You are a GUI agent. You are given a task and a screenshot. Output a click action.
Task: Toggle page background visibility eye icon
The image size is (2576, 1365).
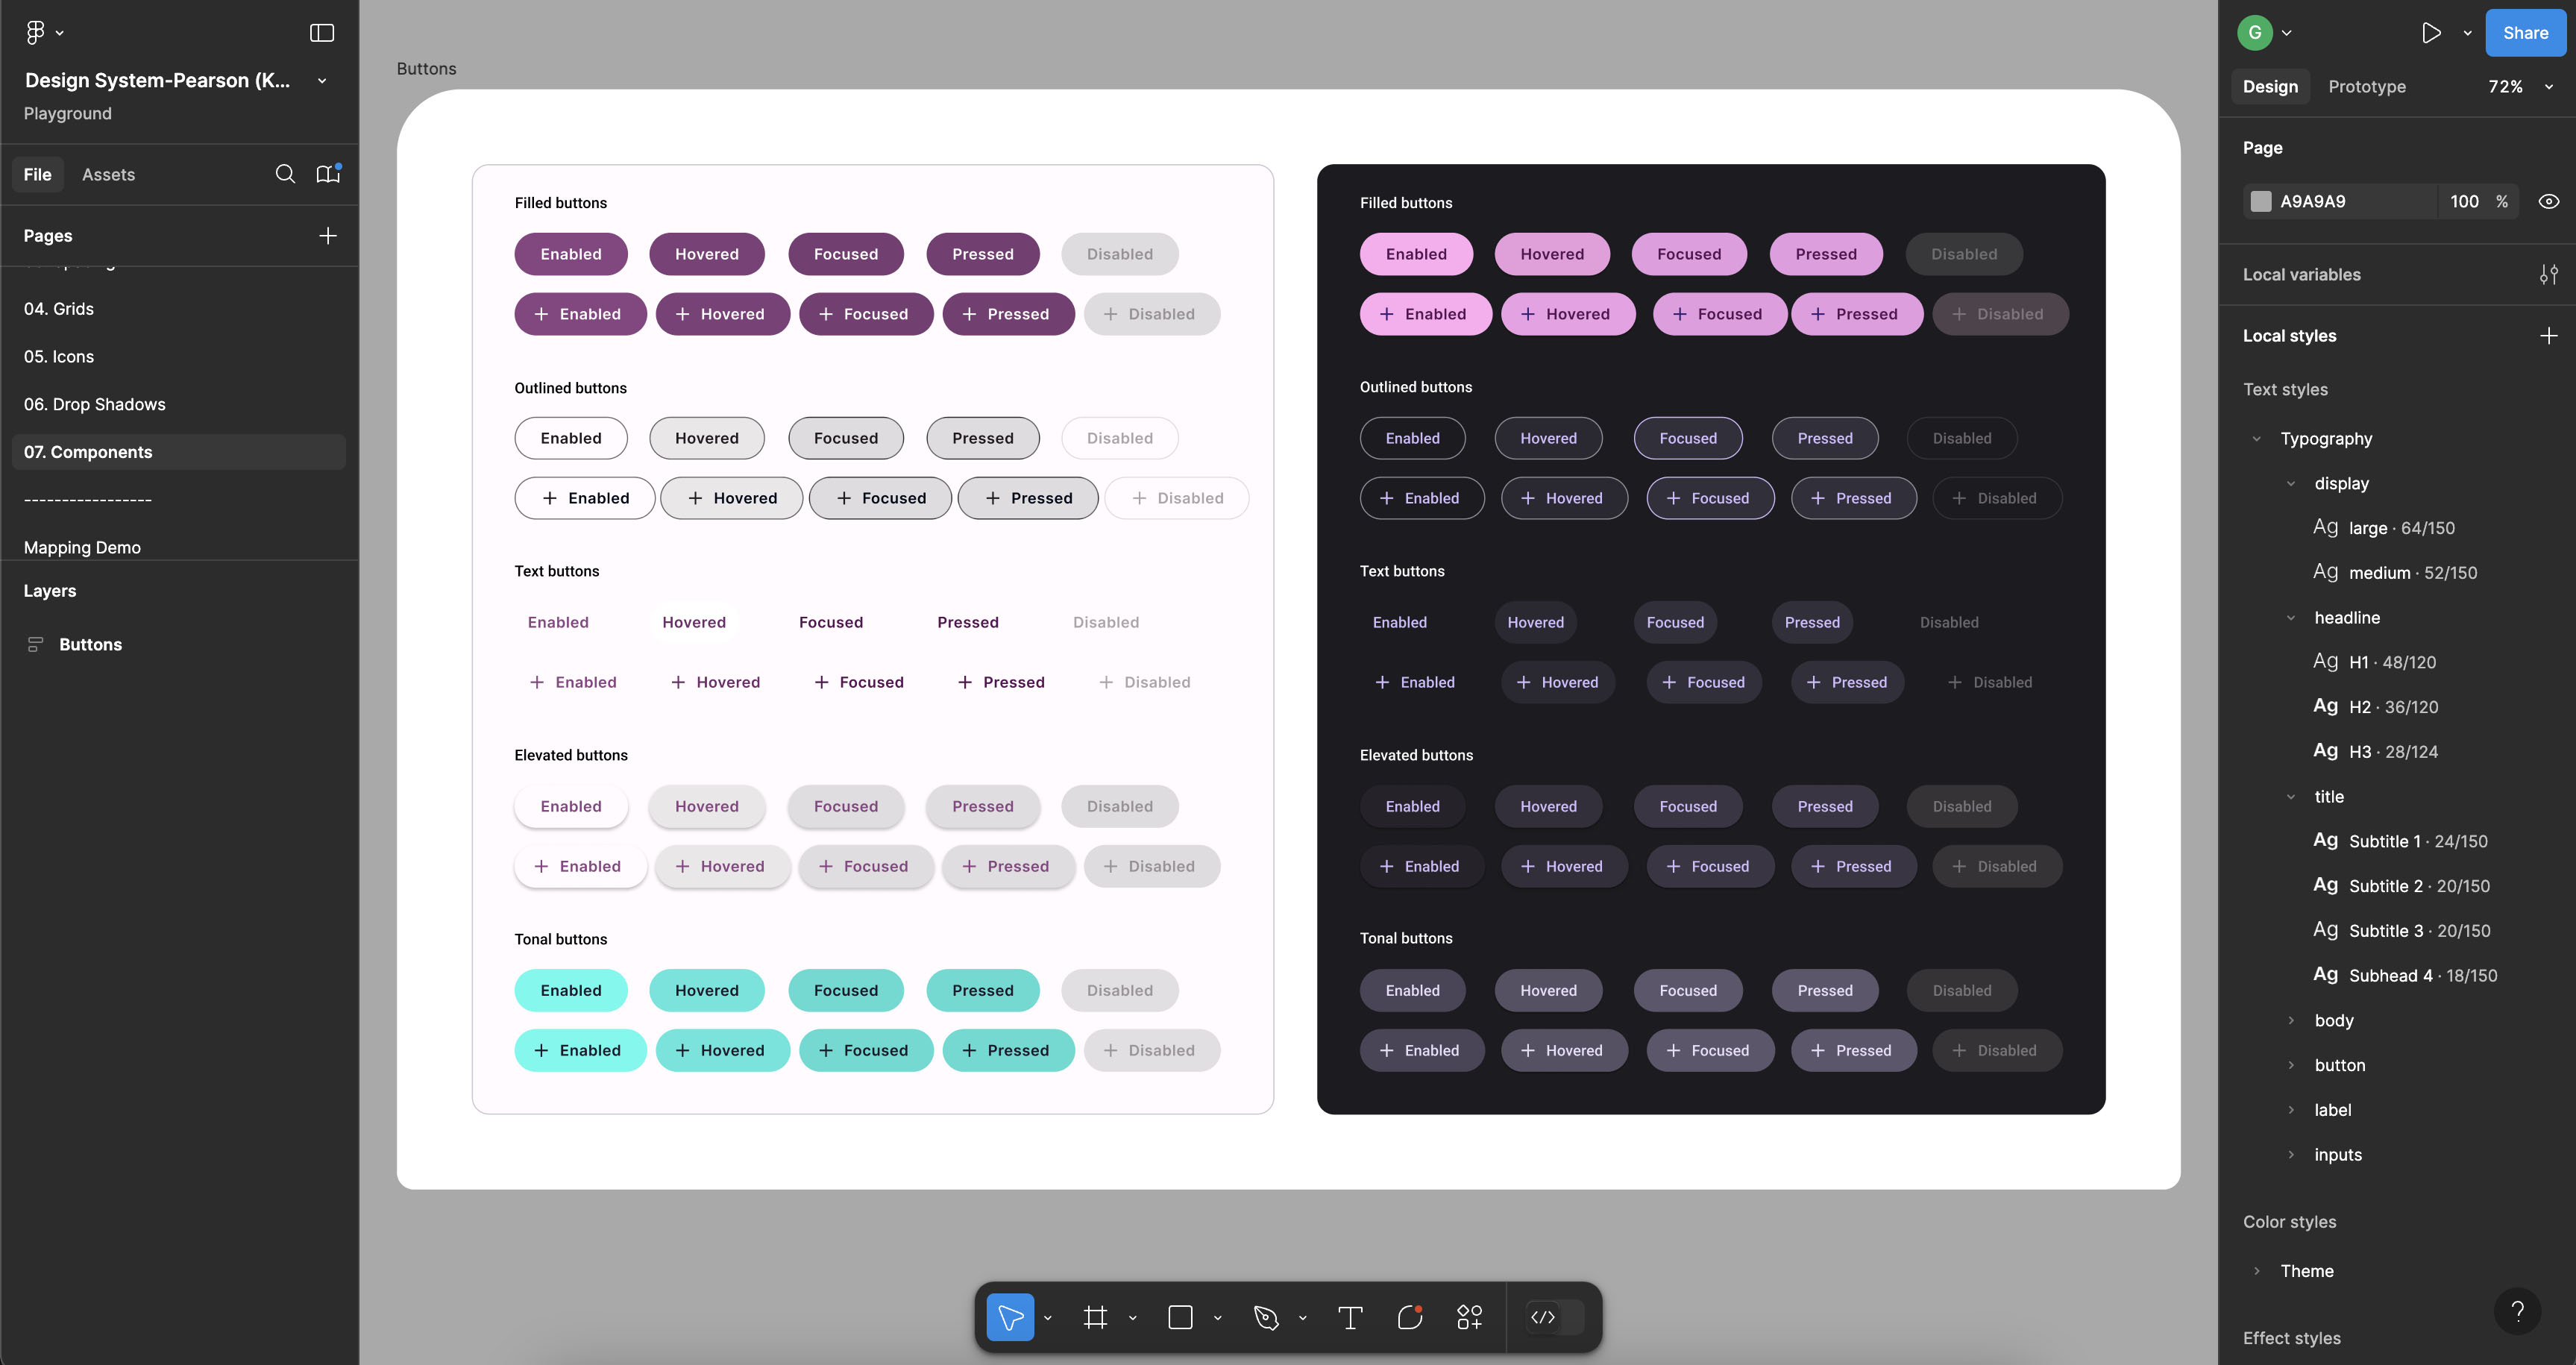point(2548,201)
